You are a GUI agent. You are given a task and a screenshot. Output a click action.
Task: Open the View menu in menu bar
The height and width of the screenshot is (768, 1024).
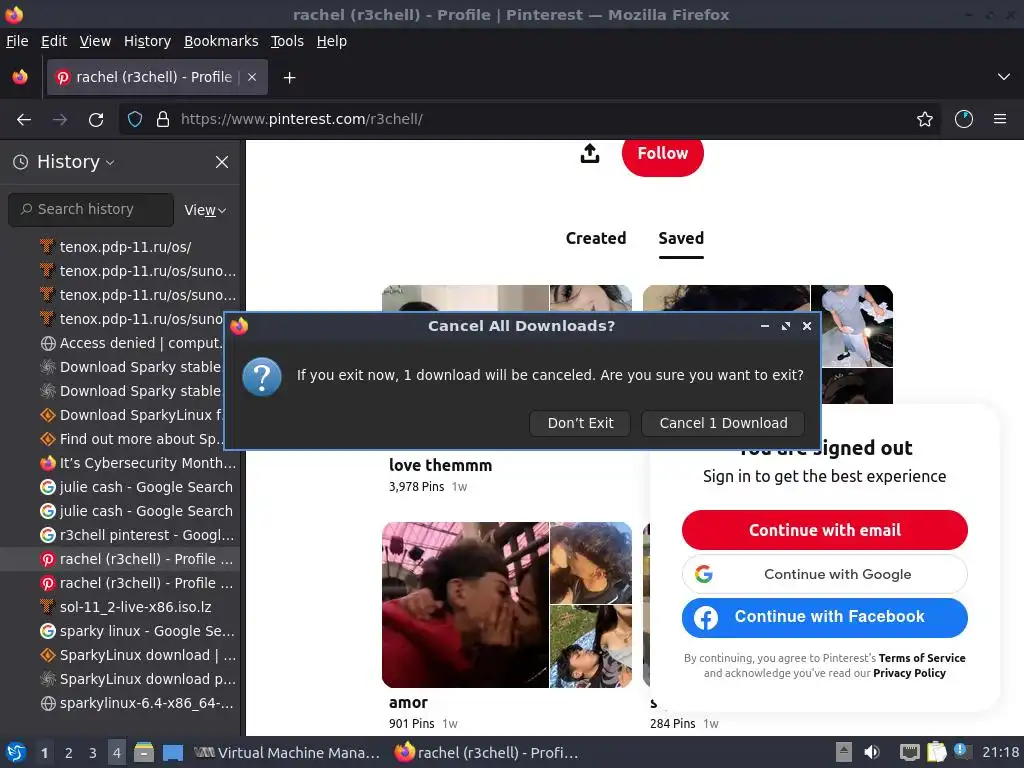(95, 41)
